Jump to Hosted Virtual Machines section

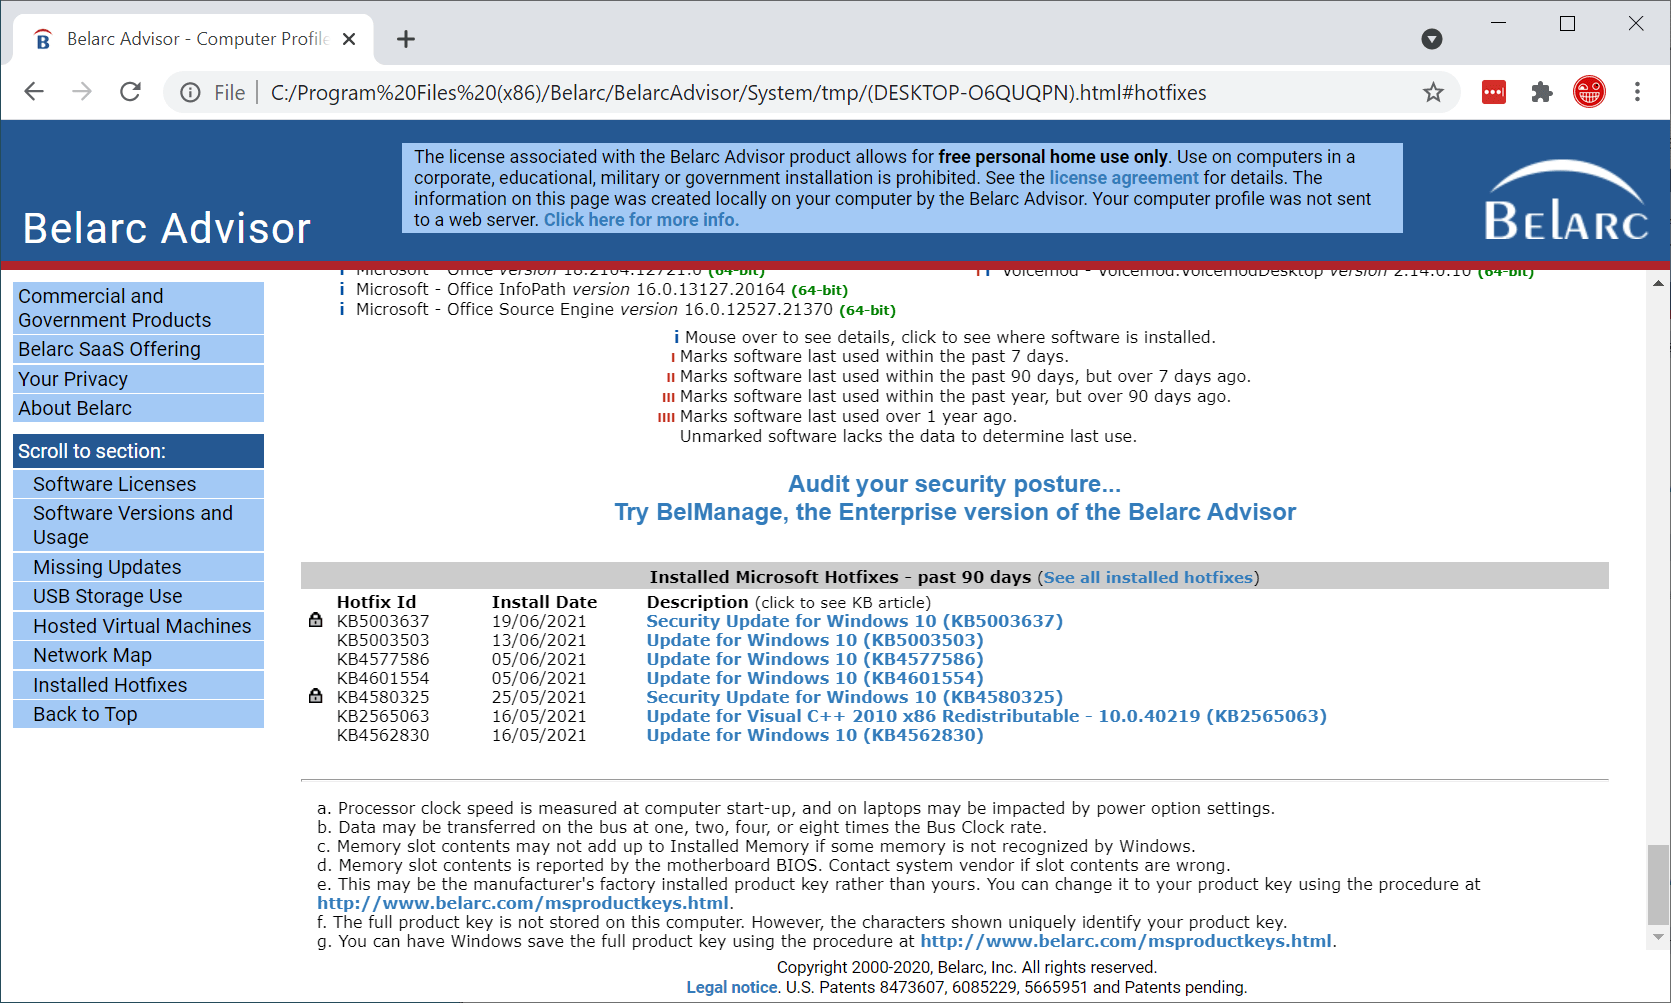coord(138,626)
